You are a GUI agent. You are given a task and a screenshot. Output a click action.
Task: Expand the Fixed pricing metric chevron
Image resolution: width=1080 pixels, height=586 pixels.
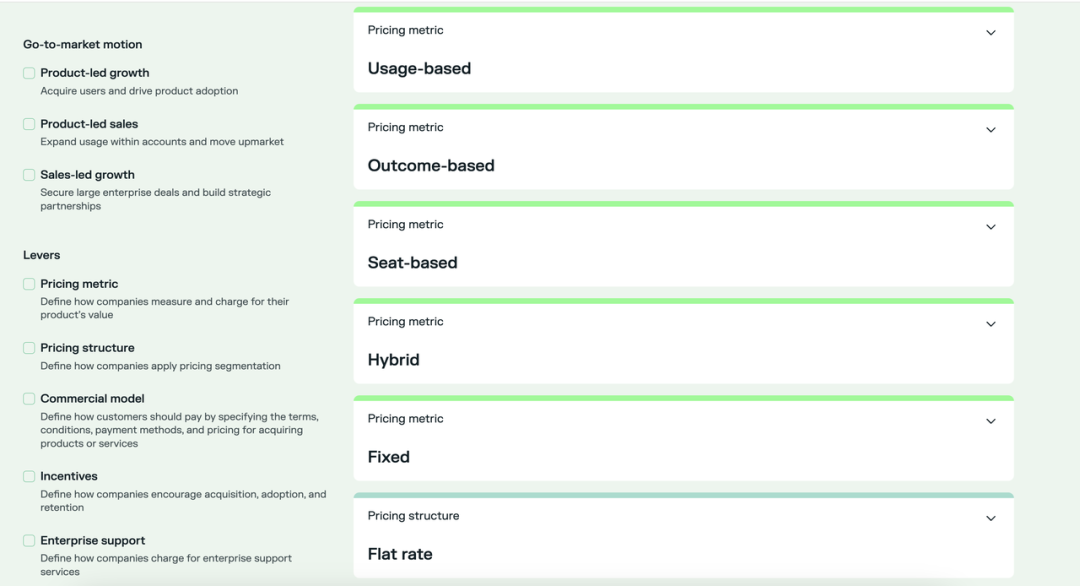point(990,421)
